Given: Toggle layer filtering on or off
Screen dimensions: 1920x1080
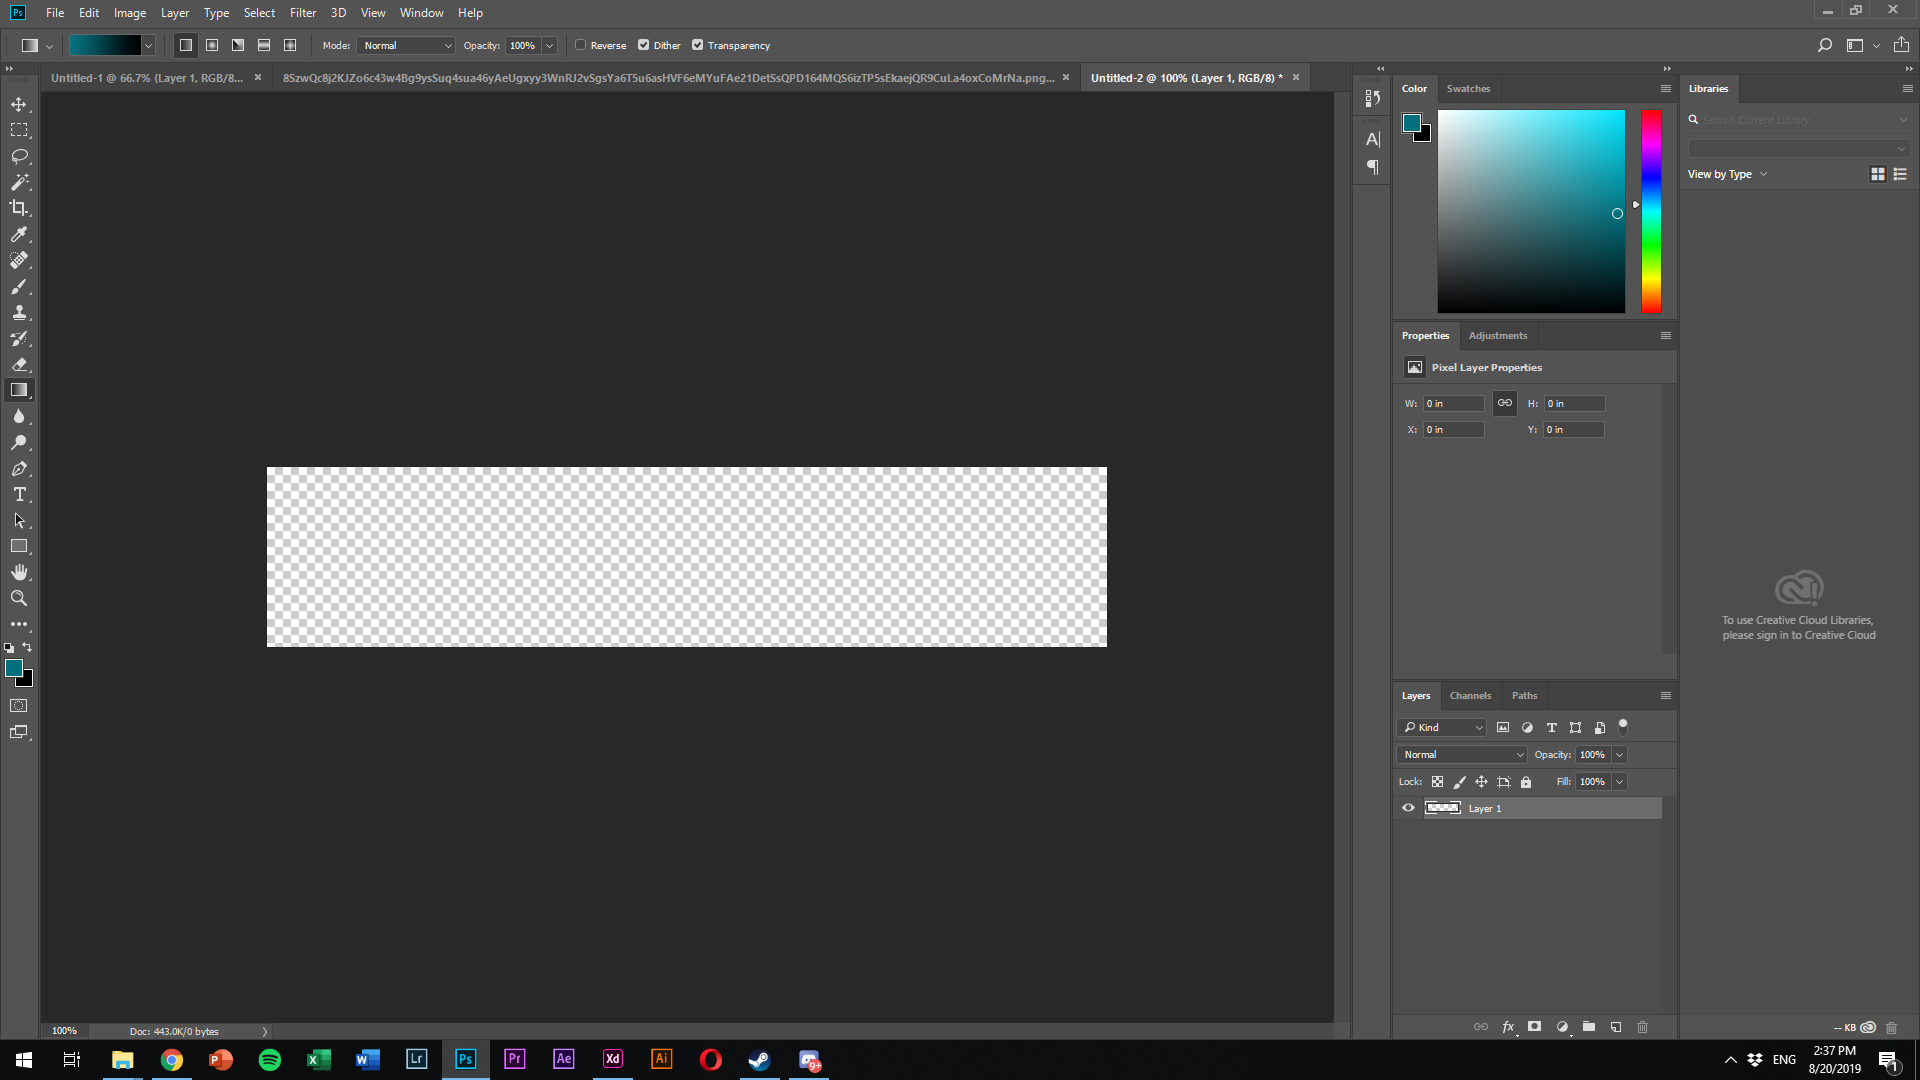Looking at the screenshot, I should click(1623, 726).
